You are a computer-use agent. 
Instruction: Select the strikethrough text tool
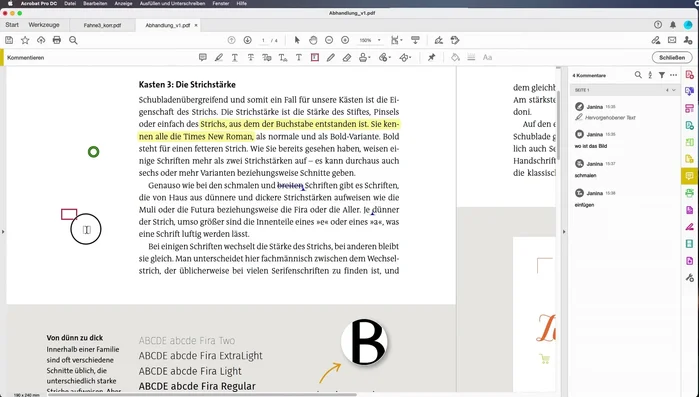tap(251, 57)
